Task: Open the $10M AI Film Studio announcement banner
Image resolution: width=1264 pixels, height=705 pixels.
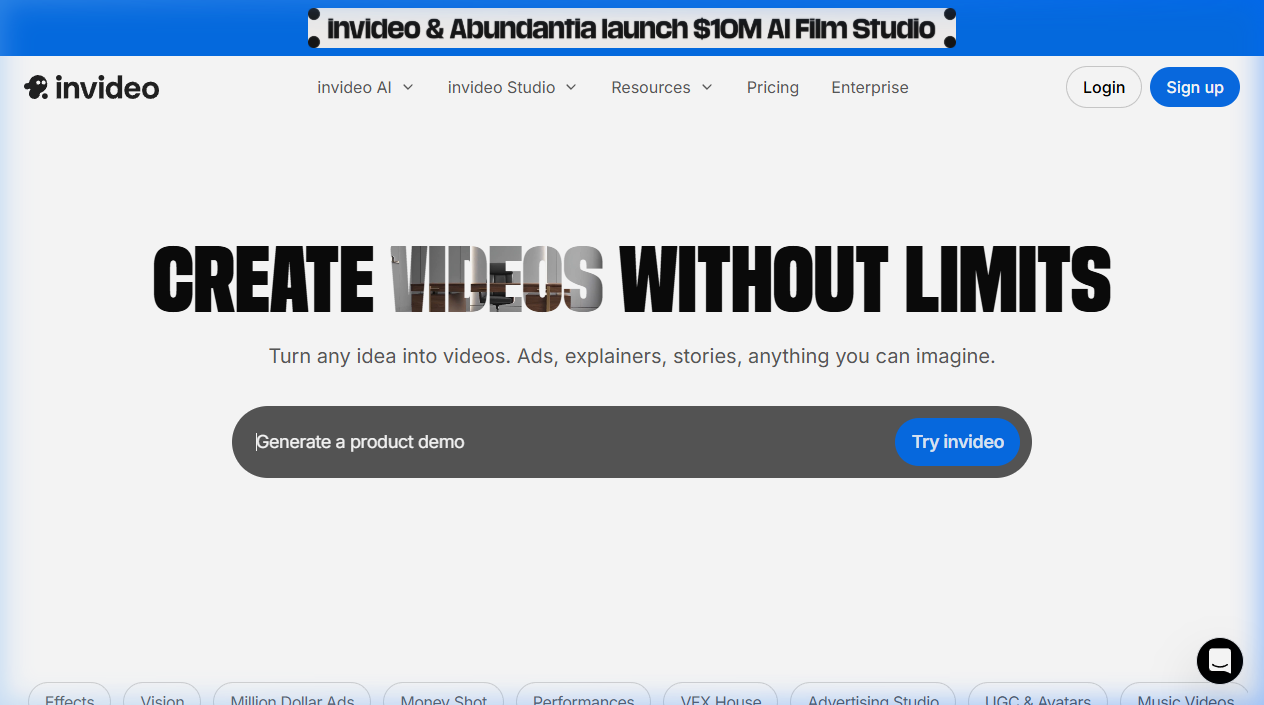Action: [631, 28]
